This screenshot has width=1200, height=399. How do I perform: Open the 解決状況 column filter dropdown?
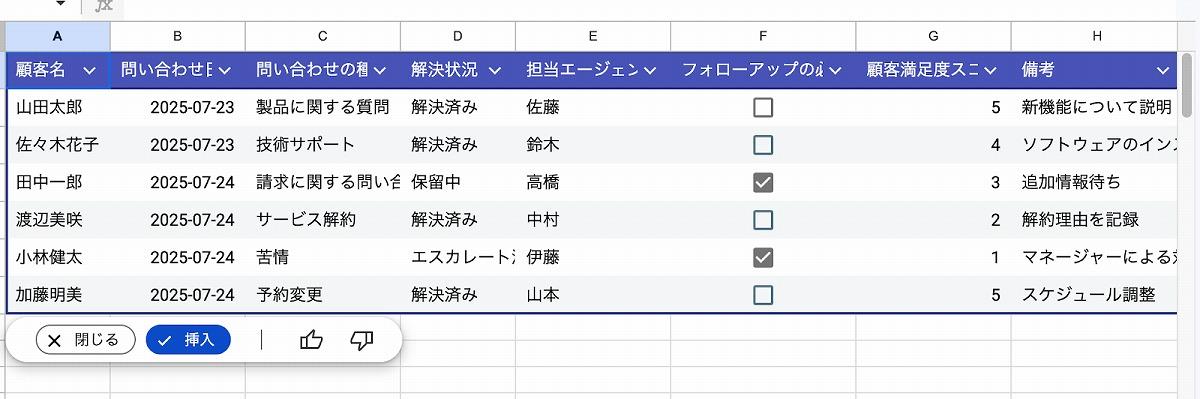[x=495, y=70]
